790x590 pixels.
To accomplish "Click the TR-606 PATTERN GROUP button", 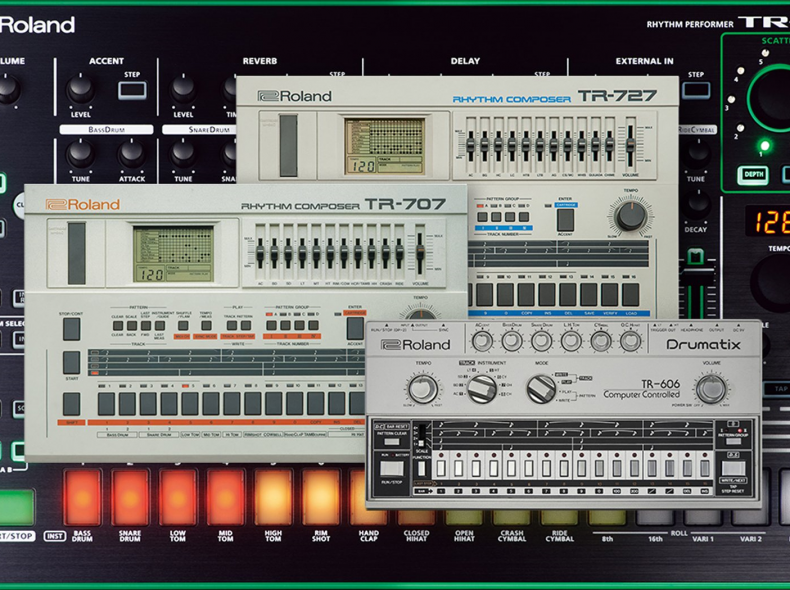I will (x=733, y=442).
